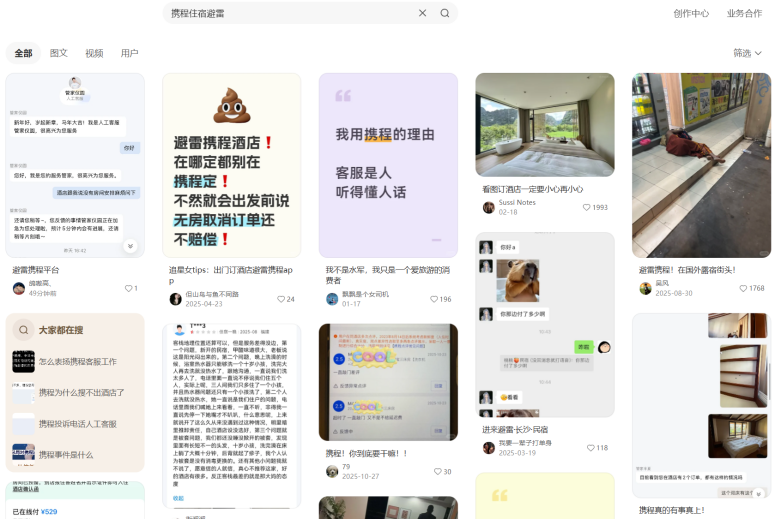This screenshot has width=775, height=519.
Task: Switch to the 图文 tab
Action: [x=59, y=53]
